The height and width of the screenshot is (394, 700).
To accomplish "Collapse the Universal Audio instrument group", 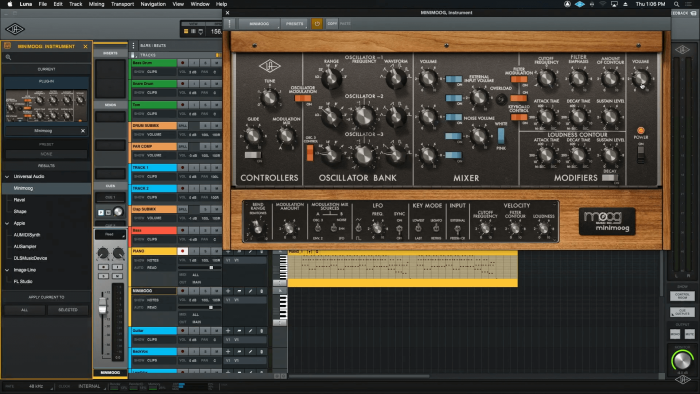I will pyautogui.click(x=7, y=177).
